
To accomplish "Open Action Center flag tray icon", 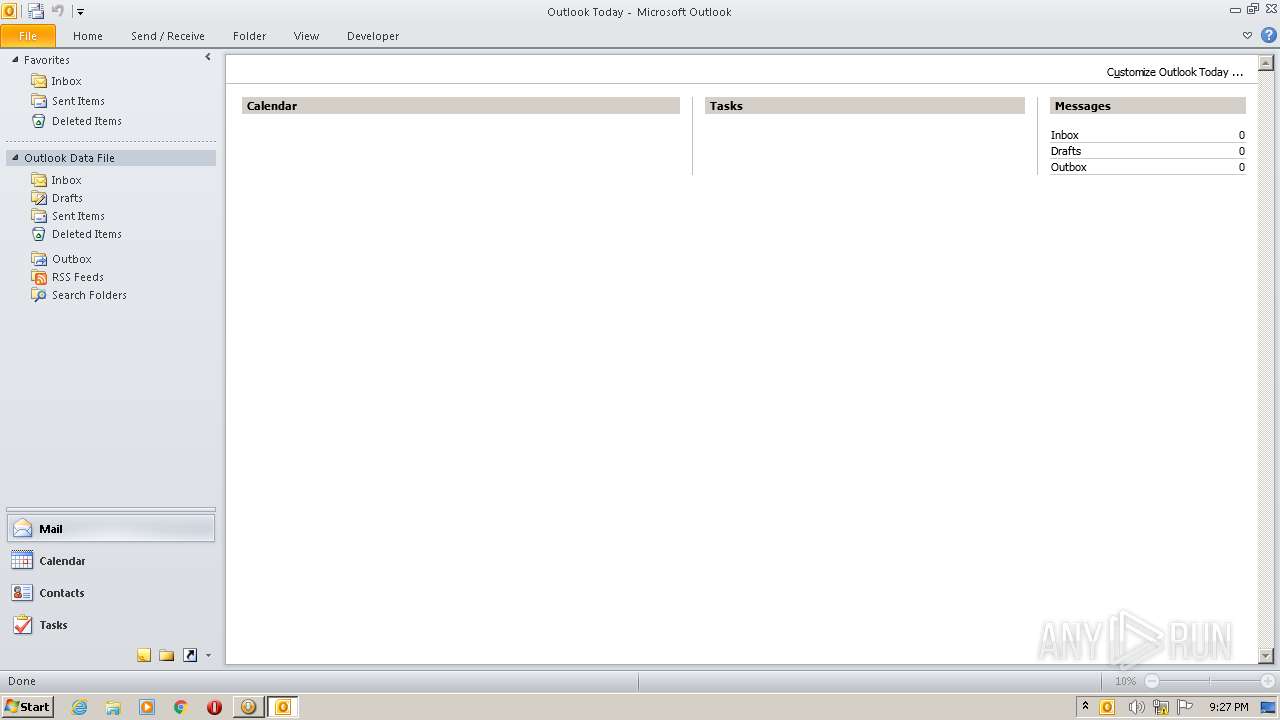I will (1185, 707).
